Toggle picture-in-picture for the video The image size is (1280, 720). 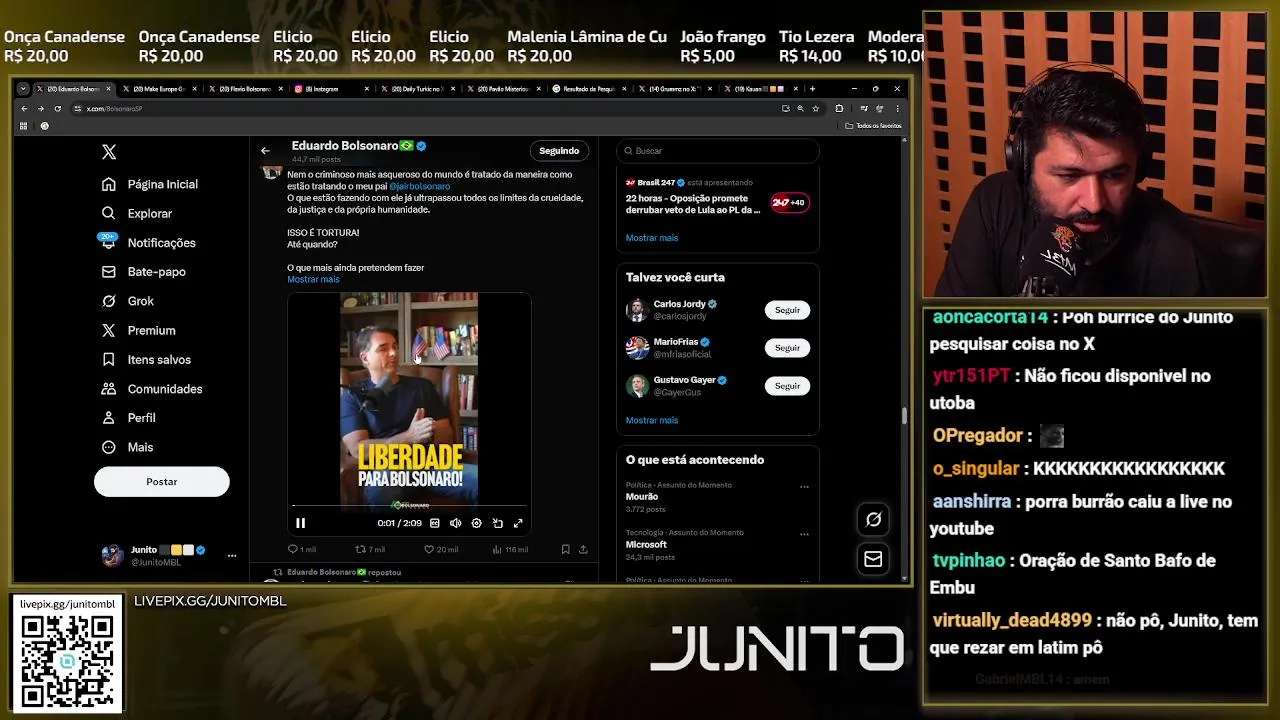(497, 523)
